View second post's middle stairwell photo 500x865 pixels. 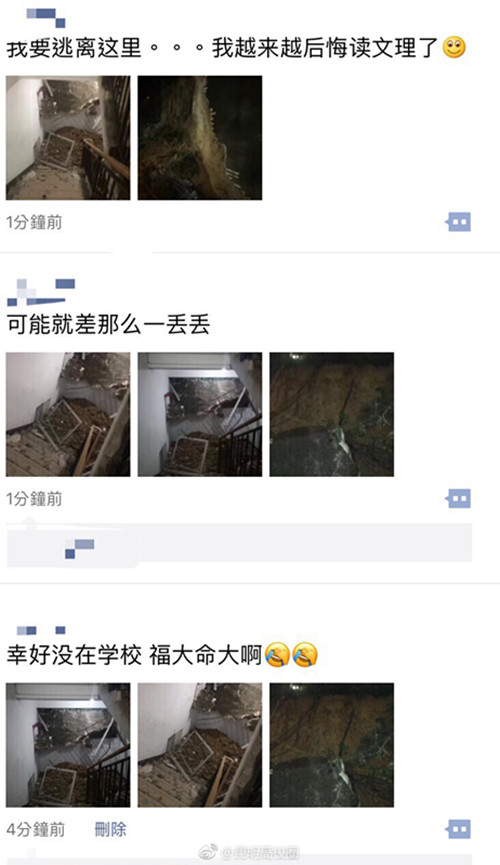coord(200,414)
